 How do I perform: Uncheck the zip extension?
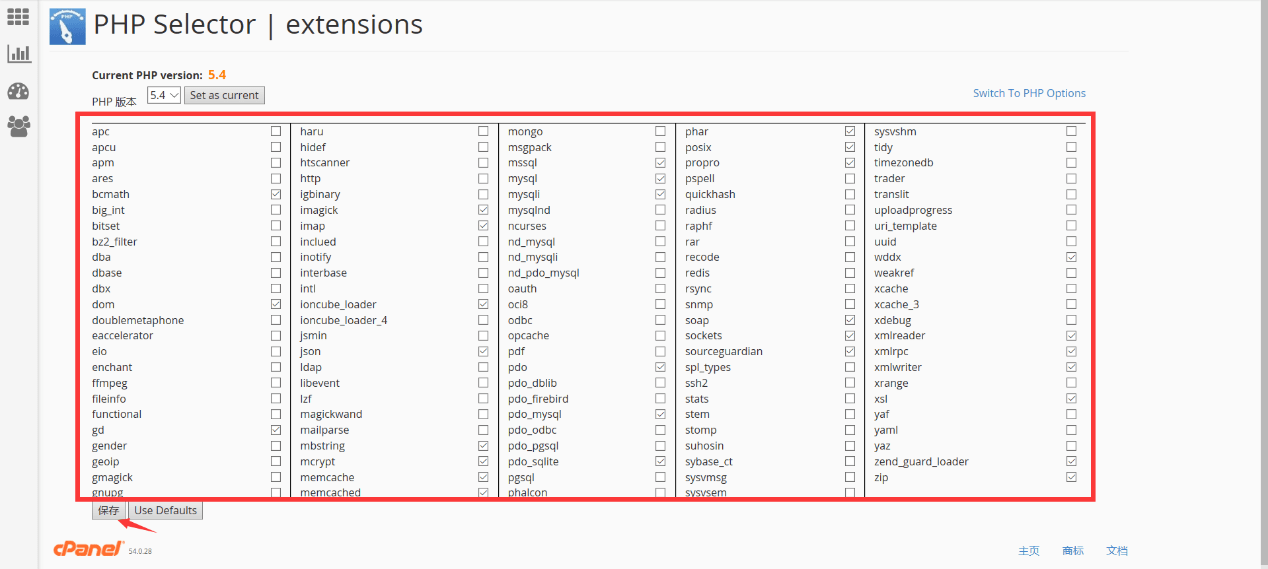1071,477
